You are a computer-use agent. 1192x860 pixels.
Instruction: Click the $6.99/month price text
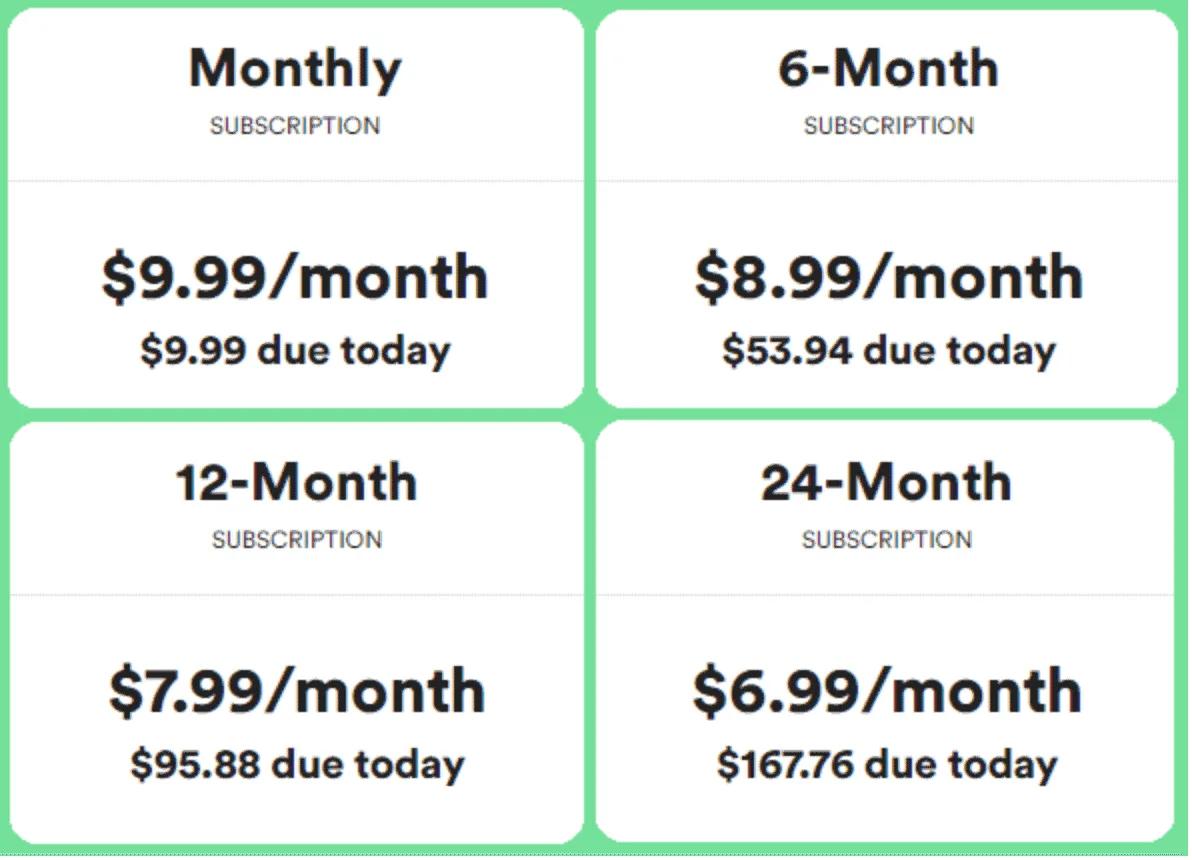[x=886, y=691]
